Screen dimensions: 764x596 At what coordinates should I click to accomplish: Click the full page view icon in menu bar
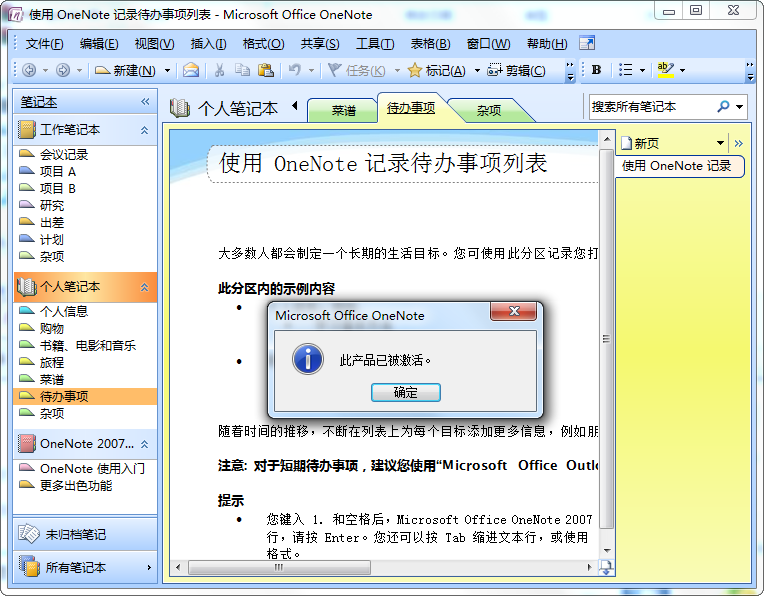(x=587, y=43)
